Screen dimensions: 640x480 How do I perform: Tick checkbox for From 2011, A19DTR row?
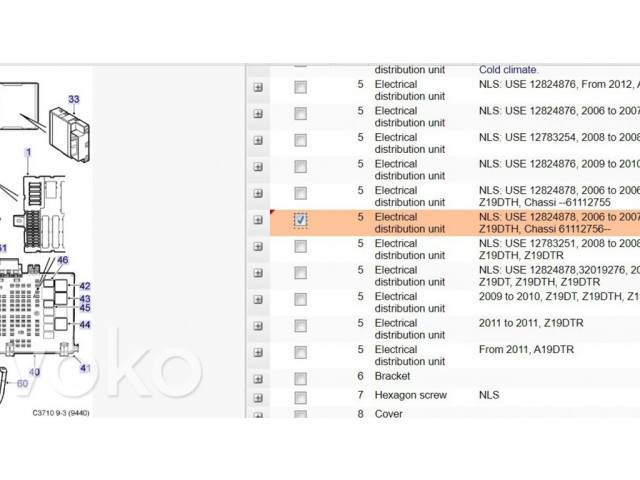pos(300,353)
